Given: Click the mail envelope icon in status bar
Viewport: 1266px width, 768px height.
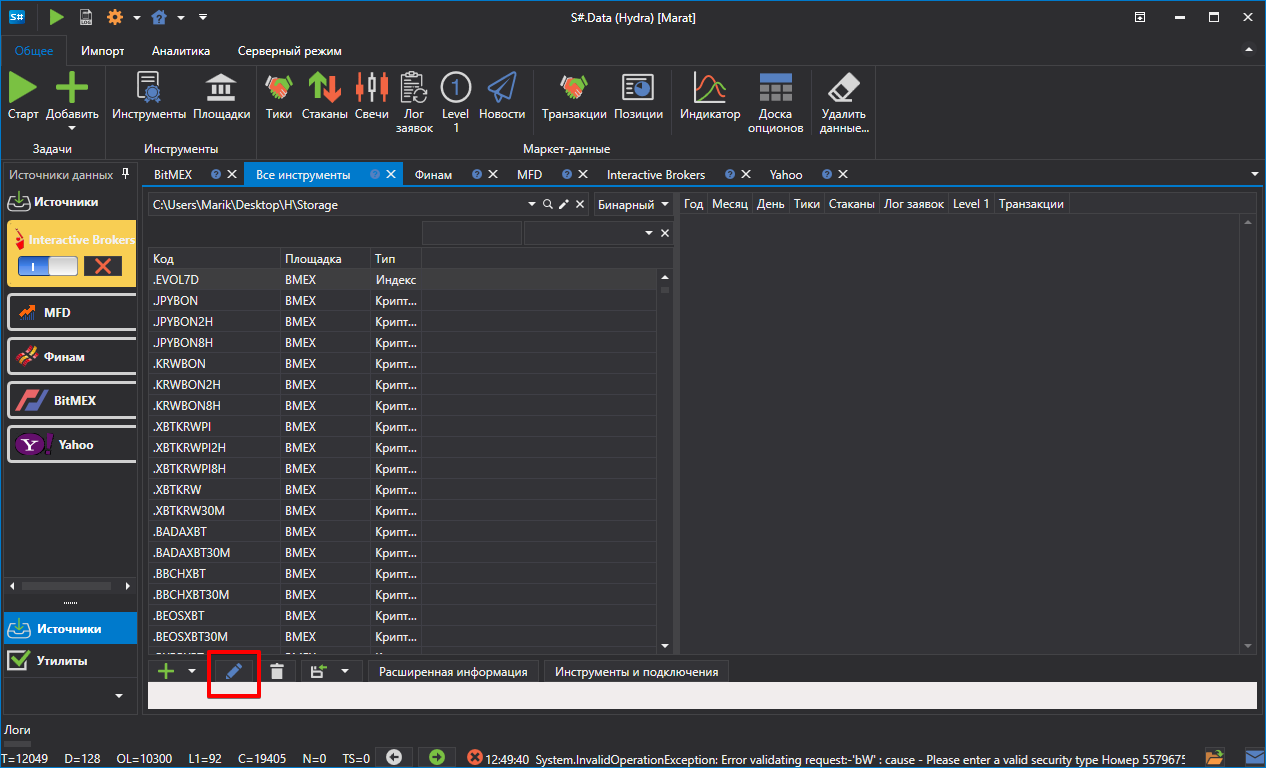Looking at the screenshot, I should point(1254,757).
